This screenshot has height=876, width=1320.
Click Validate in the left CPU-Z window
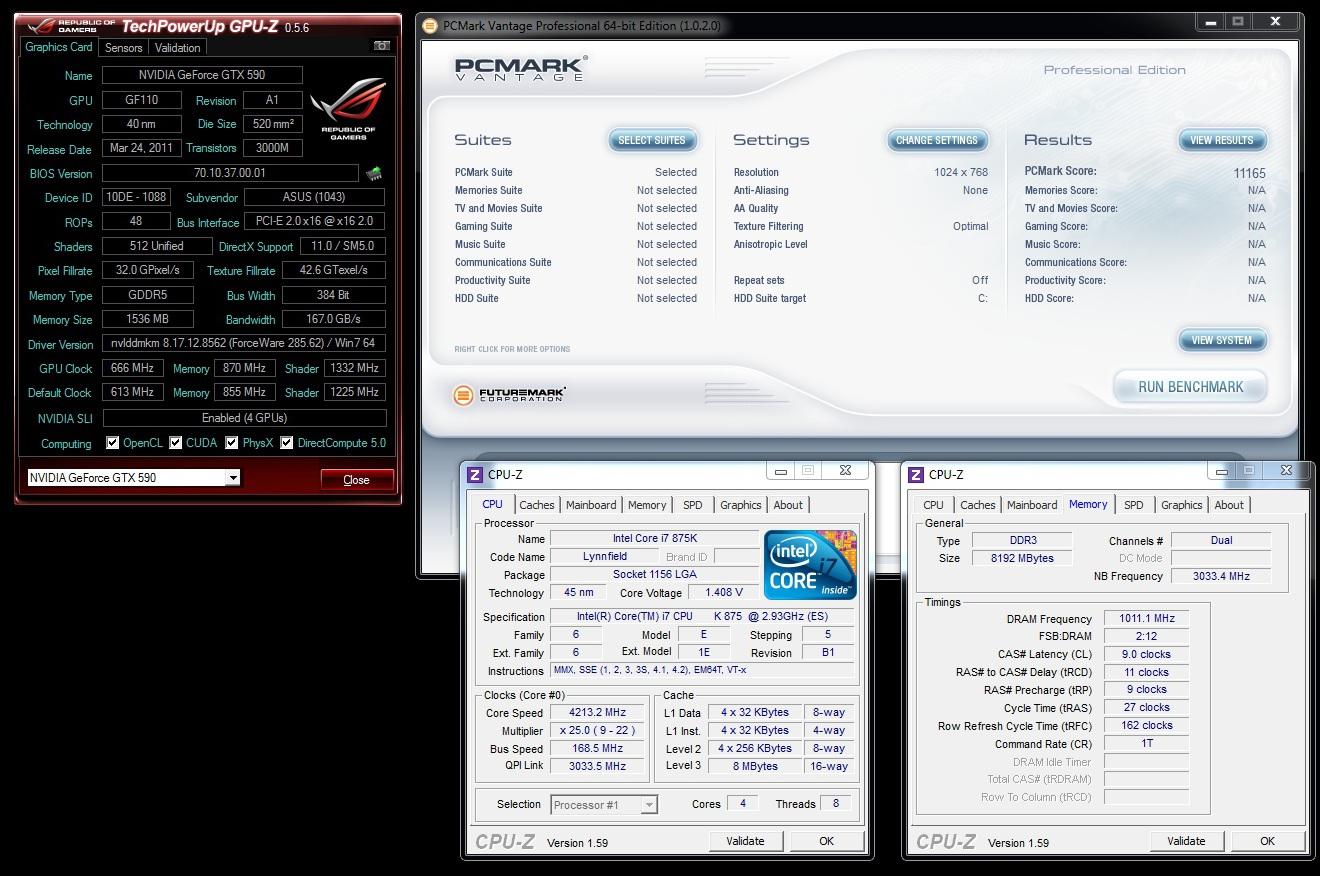[x=745, y=841]
